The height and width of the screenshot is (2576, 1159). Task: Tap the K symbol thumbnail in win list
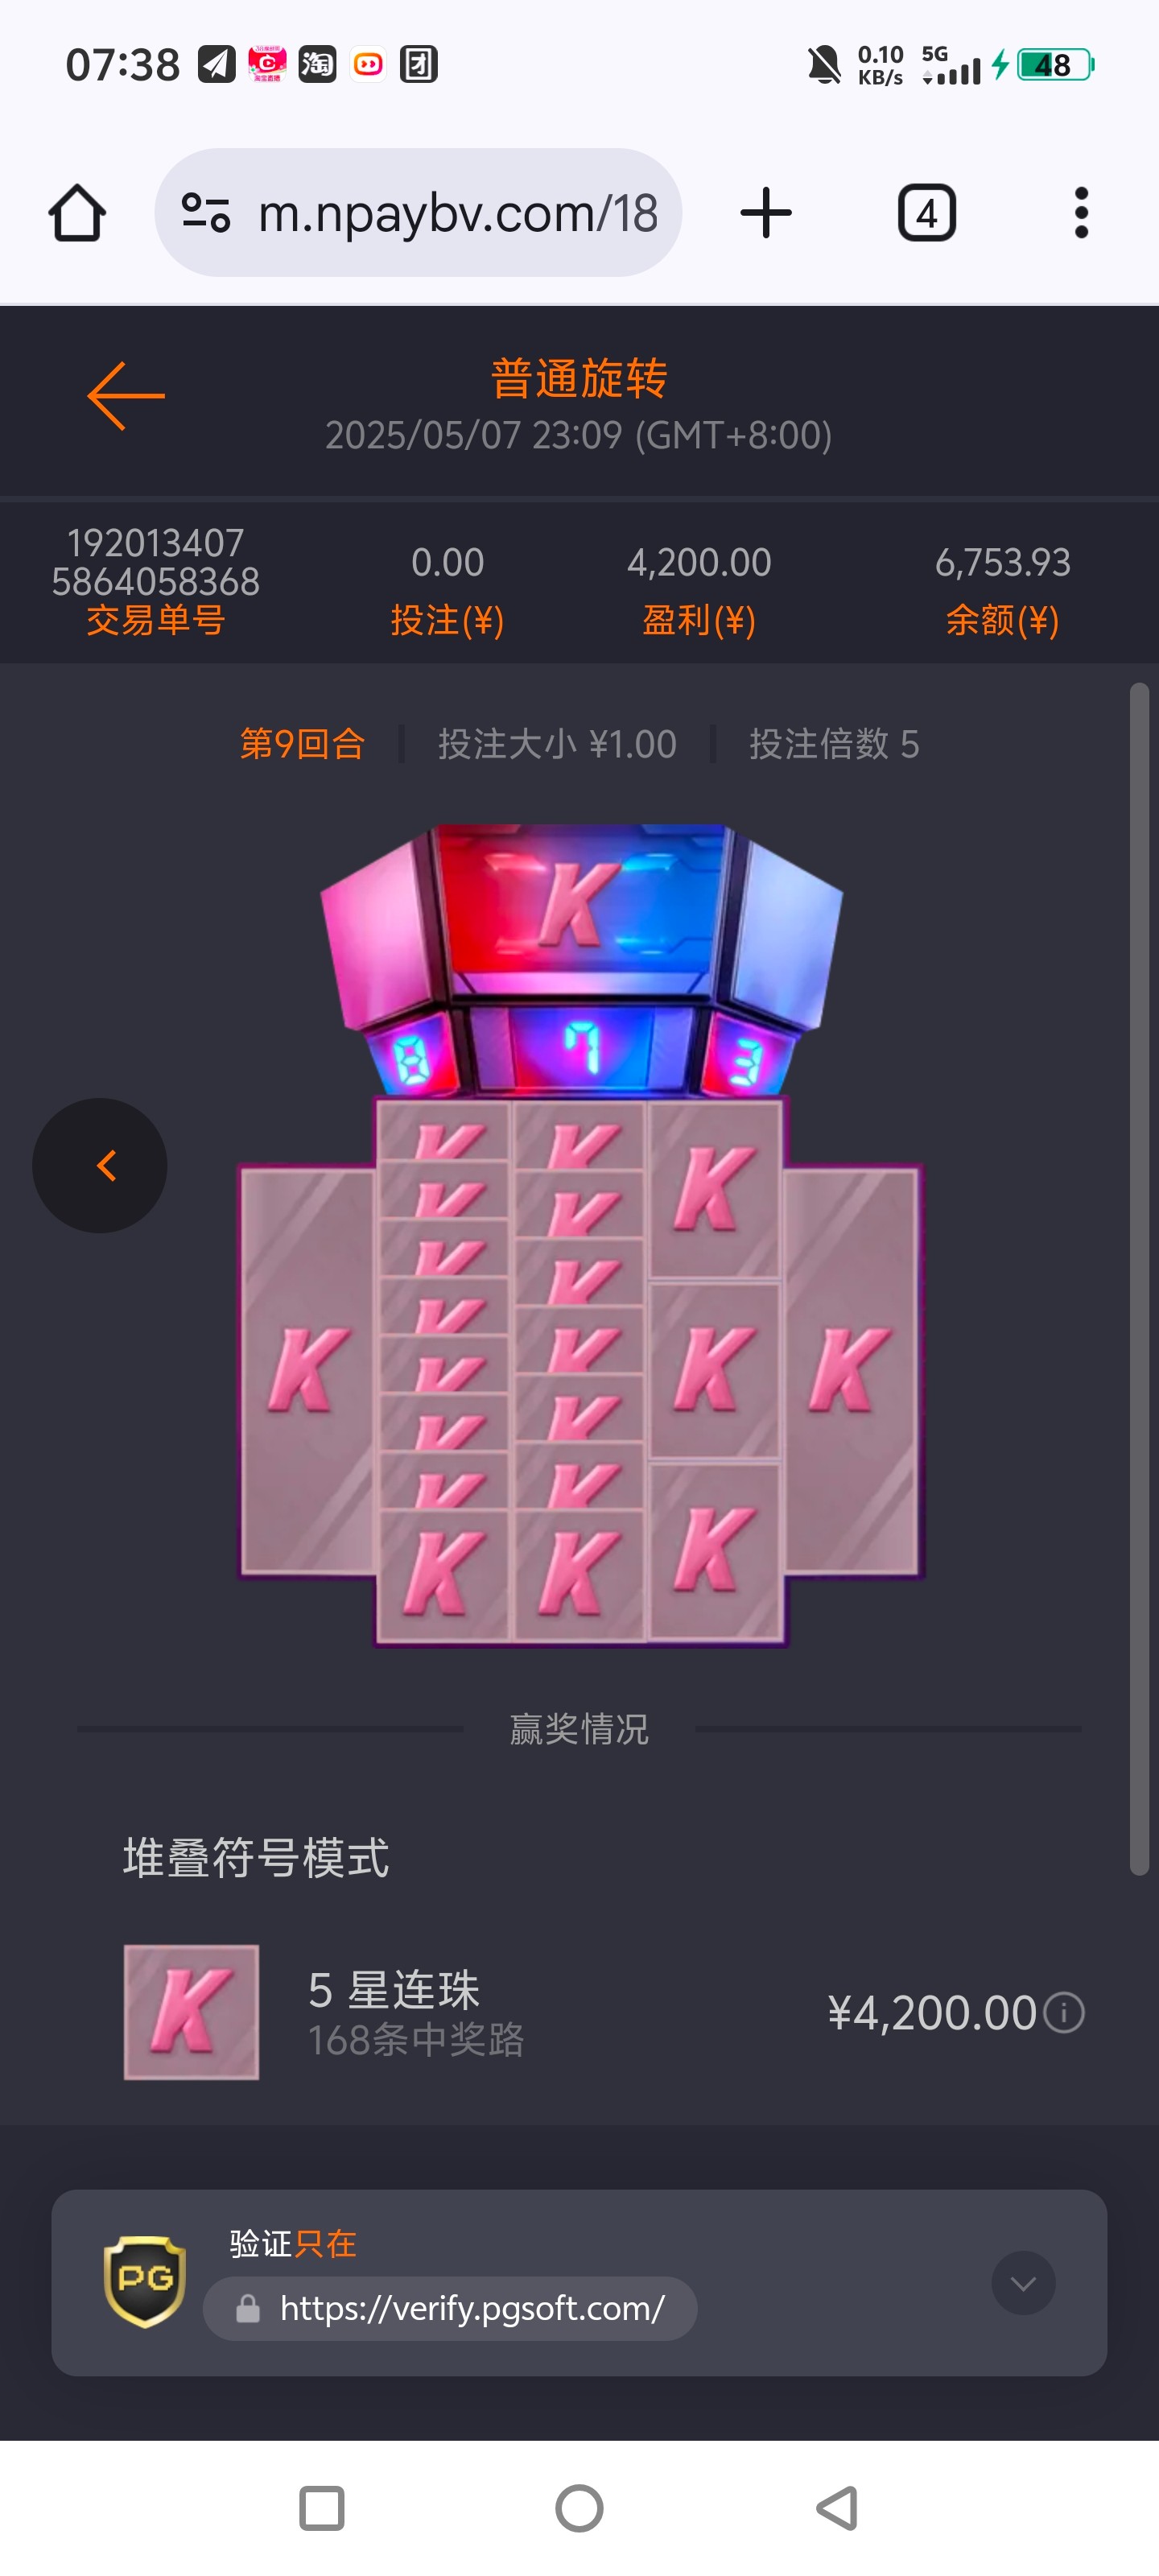click(x=191, y=2012)
